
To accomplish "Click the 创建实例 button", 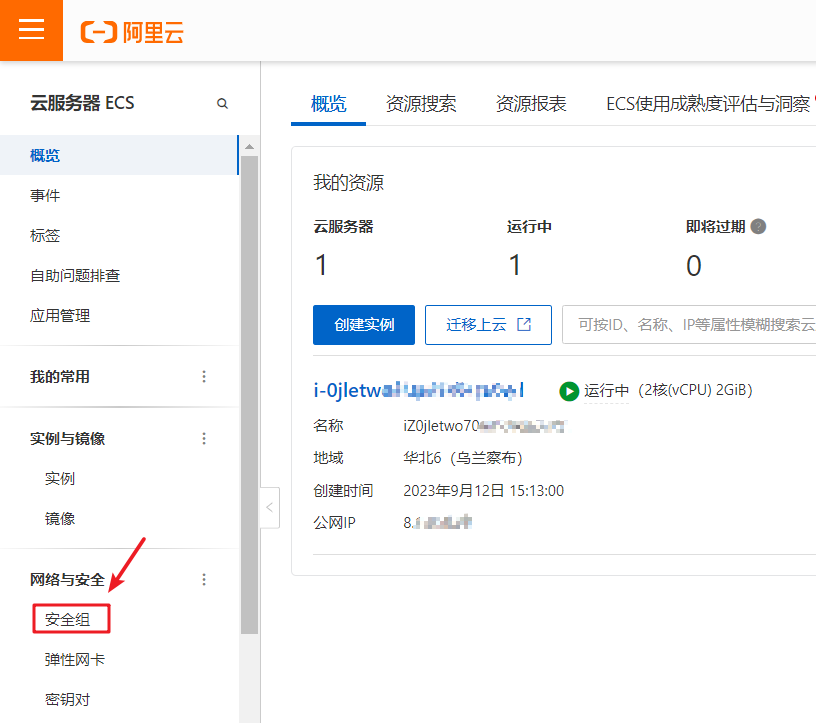I will 364,325.
